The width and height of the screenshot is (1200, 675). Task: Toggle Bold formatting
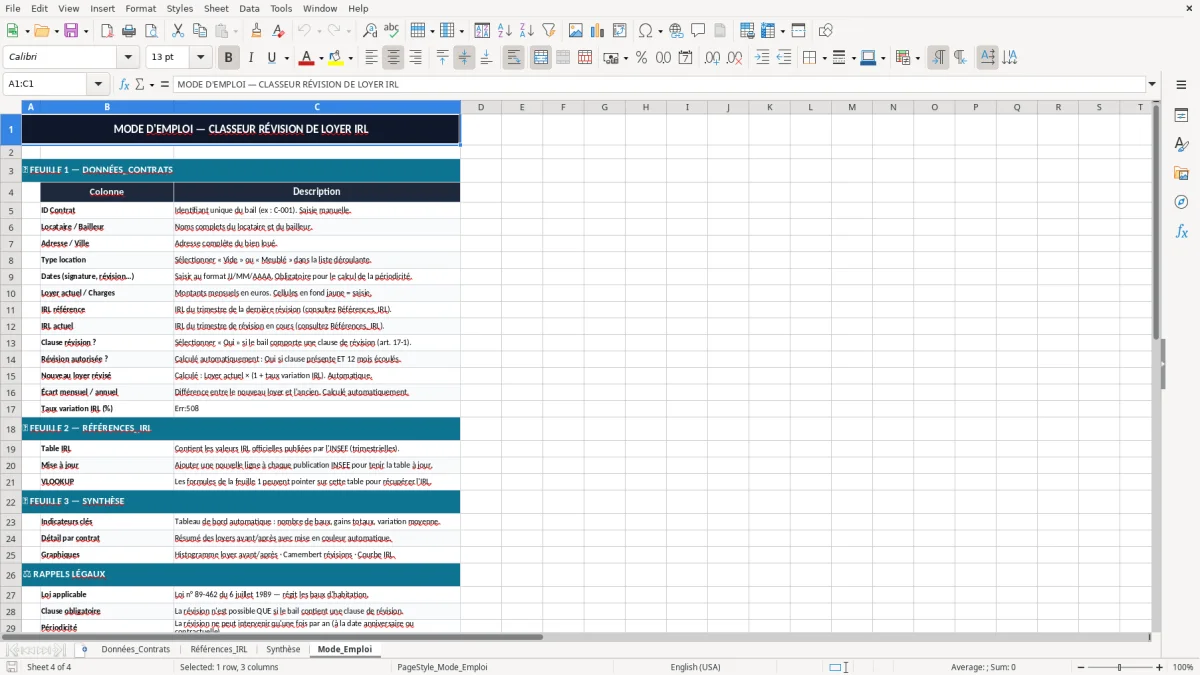click(x=228, y=58)
